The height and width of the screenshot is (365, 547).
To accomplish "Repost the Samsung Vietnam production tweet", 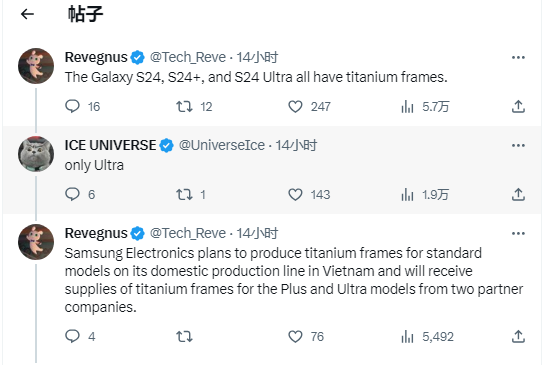I will [184, 336].
